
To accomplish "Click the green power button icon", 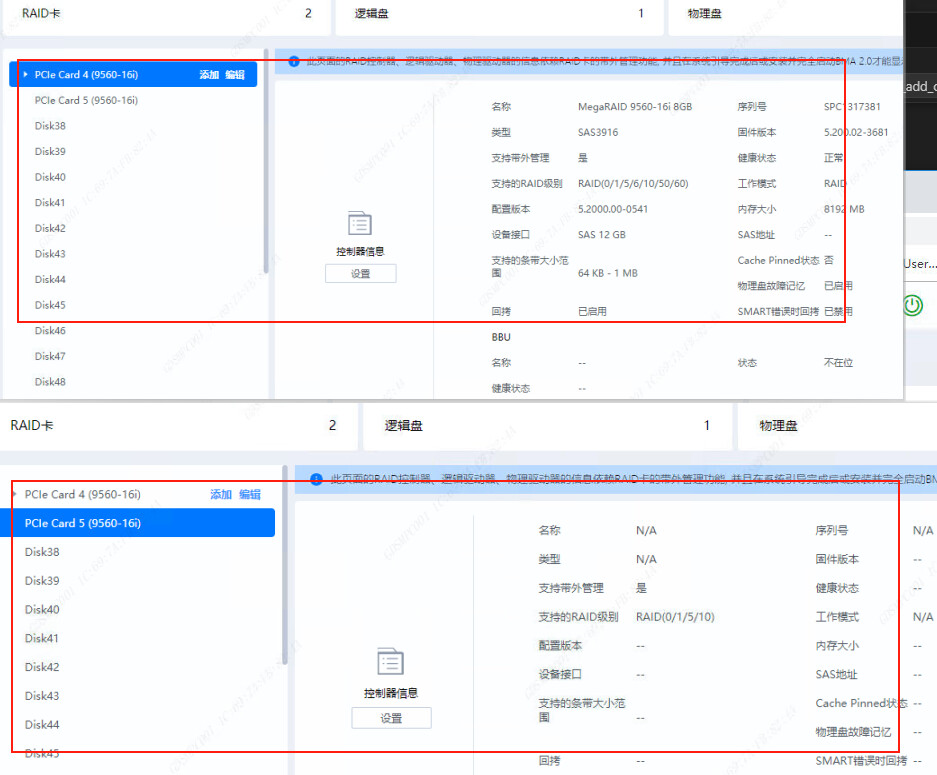I will click(x=911, y=306).
